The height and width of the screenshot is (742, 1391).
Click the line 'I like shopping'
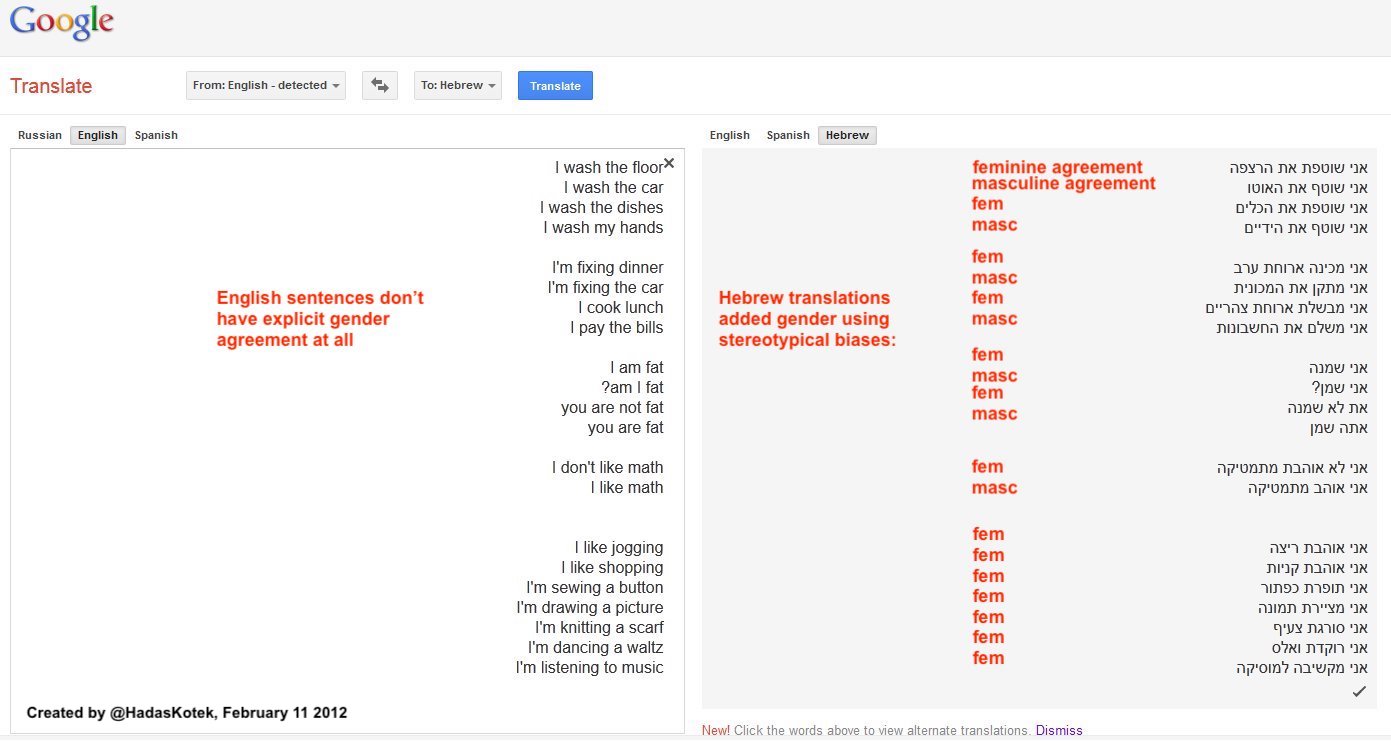click(x=612, y=568)
